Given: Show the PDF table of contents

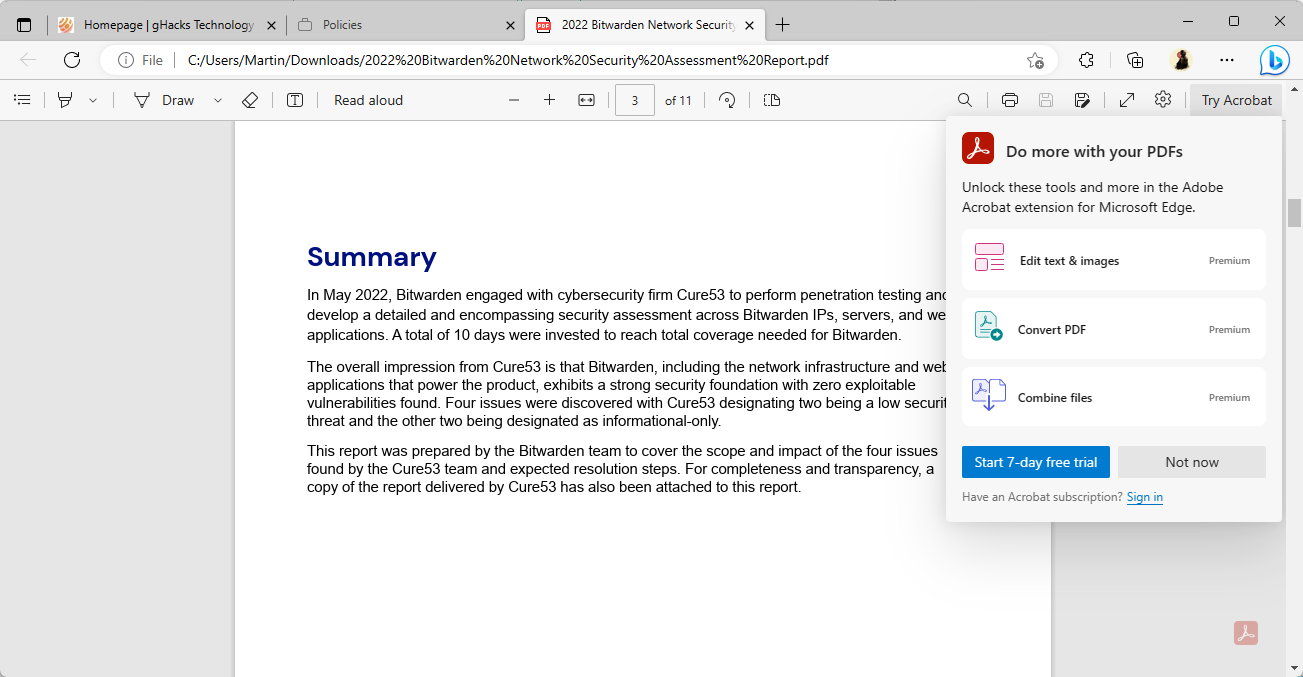Looking at the screenshot, I should point(22,100).
